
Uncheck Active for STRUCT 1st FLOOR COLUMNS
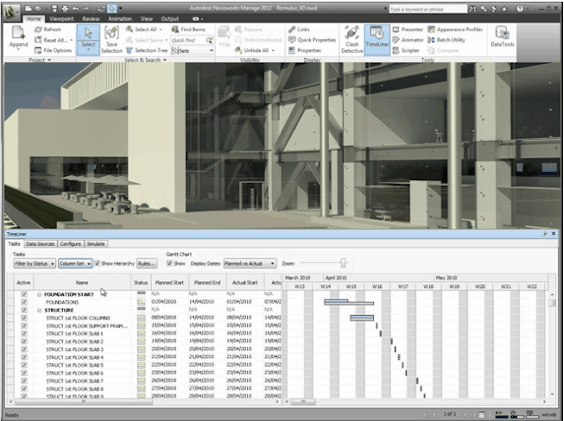coord(24,318)
